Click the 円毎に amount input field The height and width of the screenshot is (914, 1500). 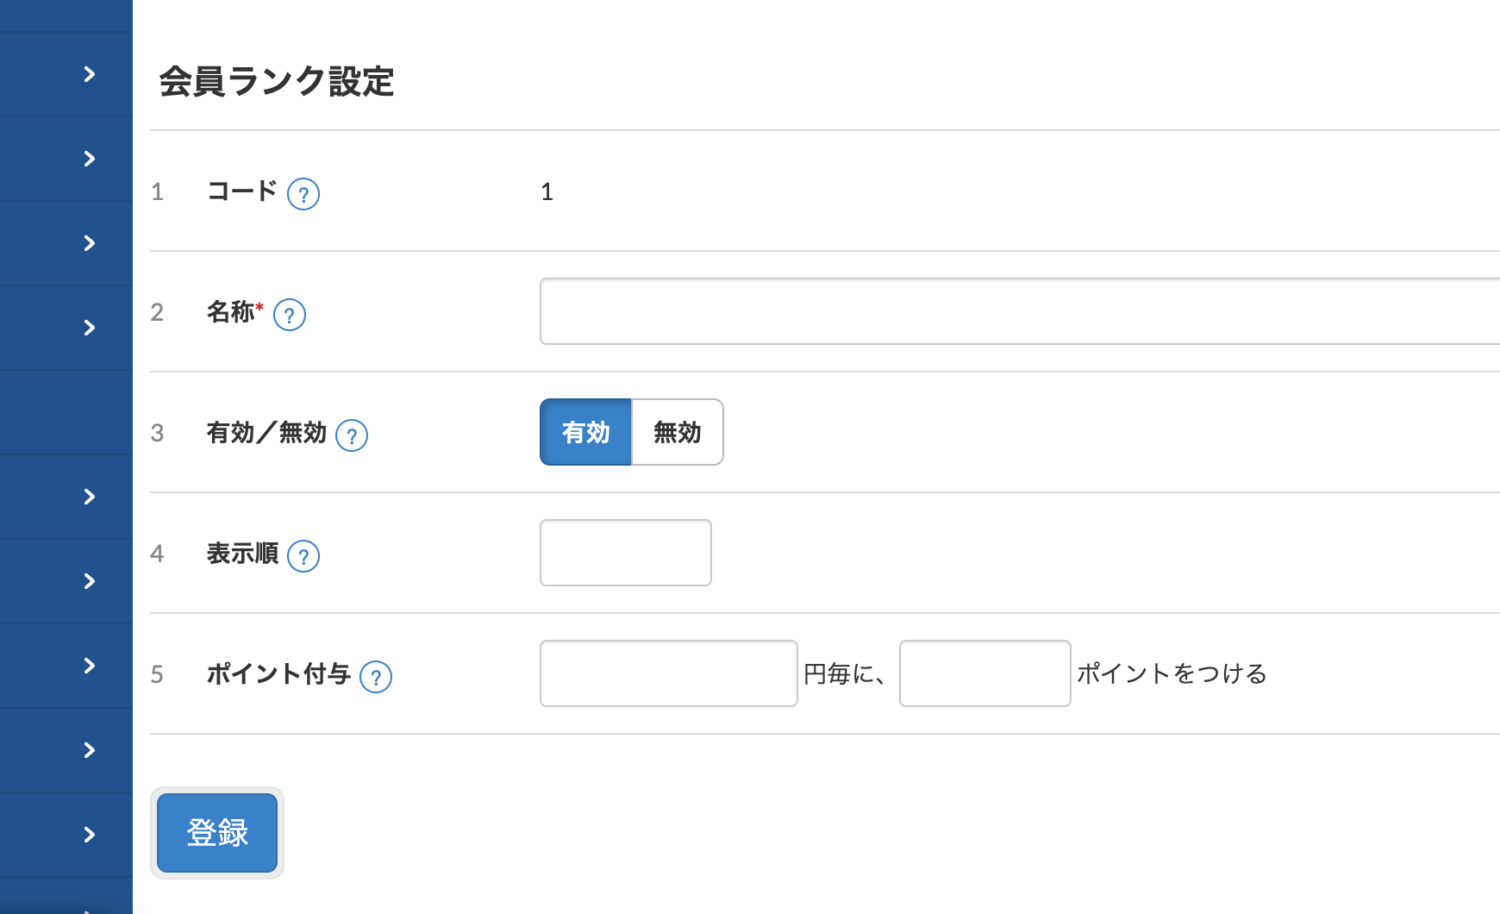point(668,674)
